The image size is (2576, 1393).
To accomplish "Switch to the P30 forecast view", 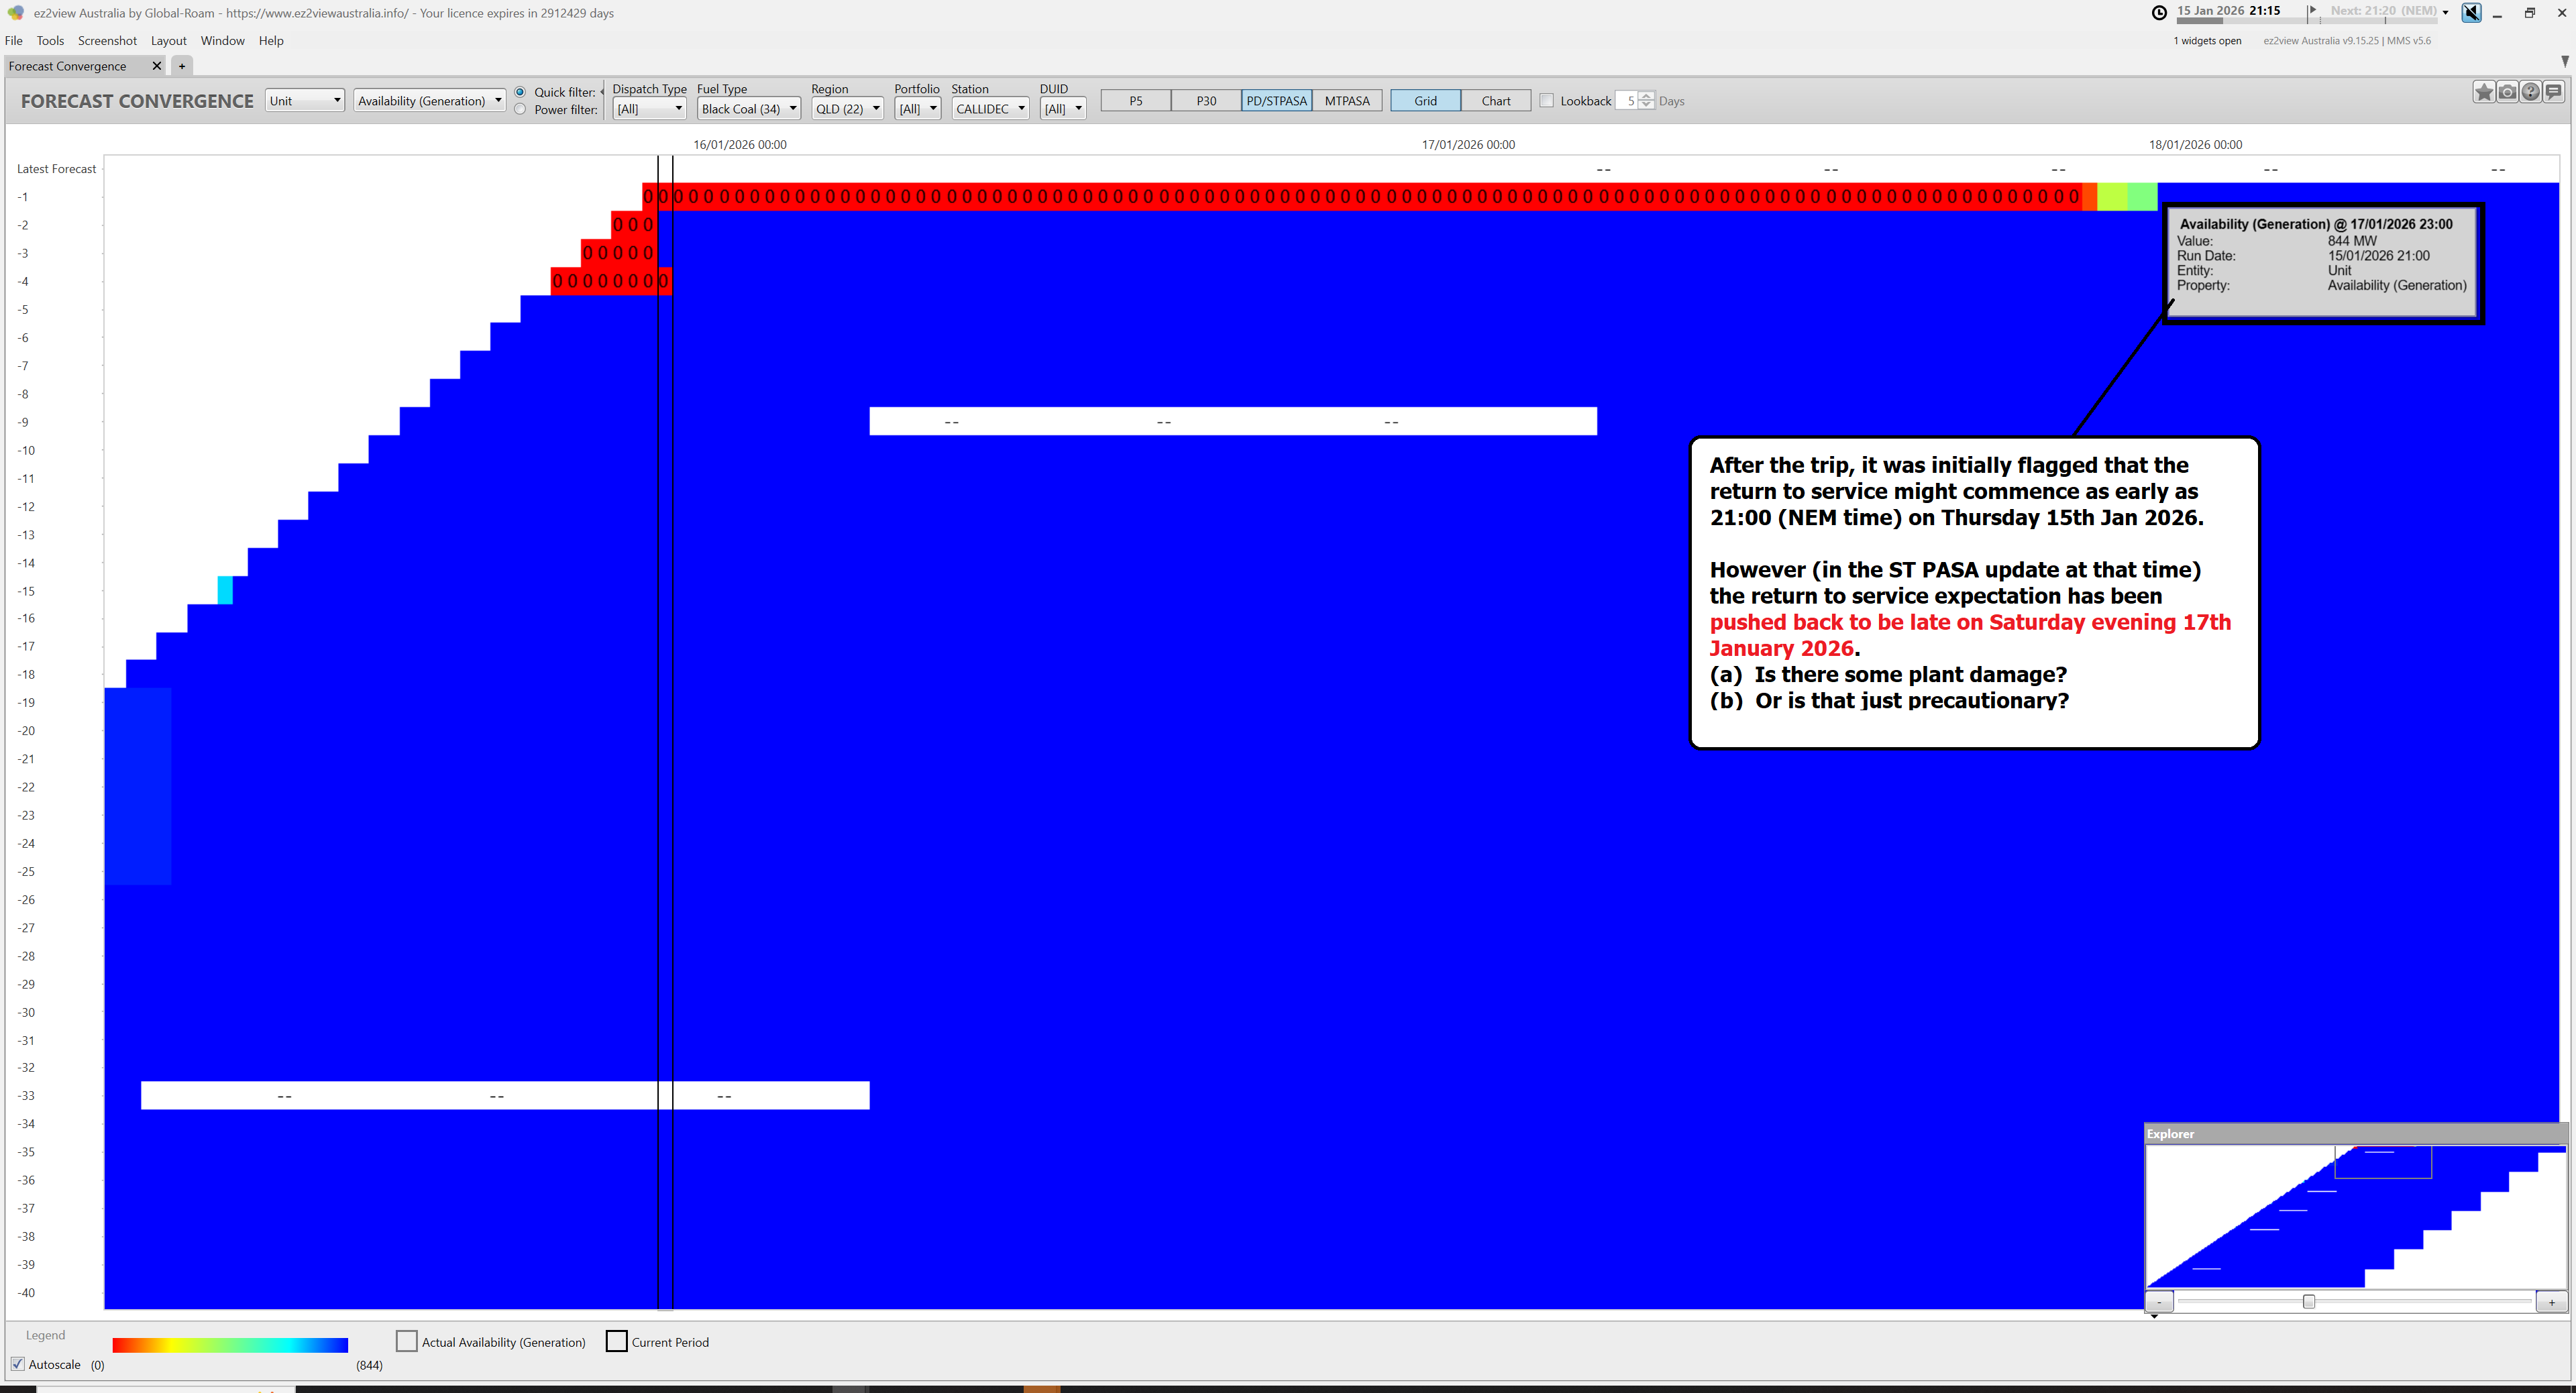I will pos(1207,101).
